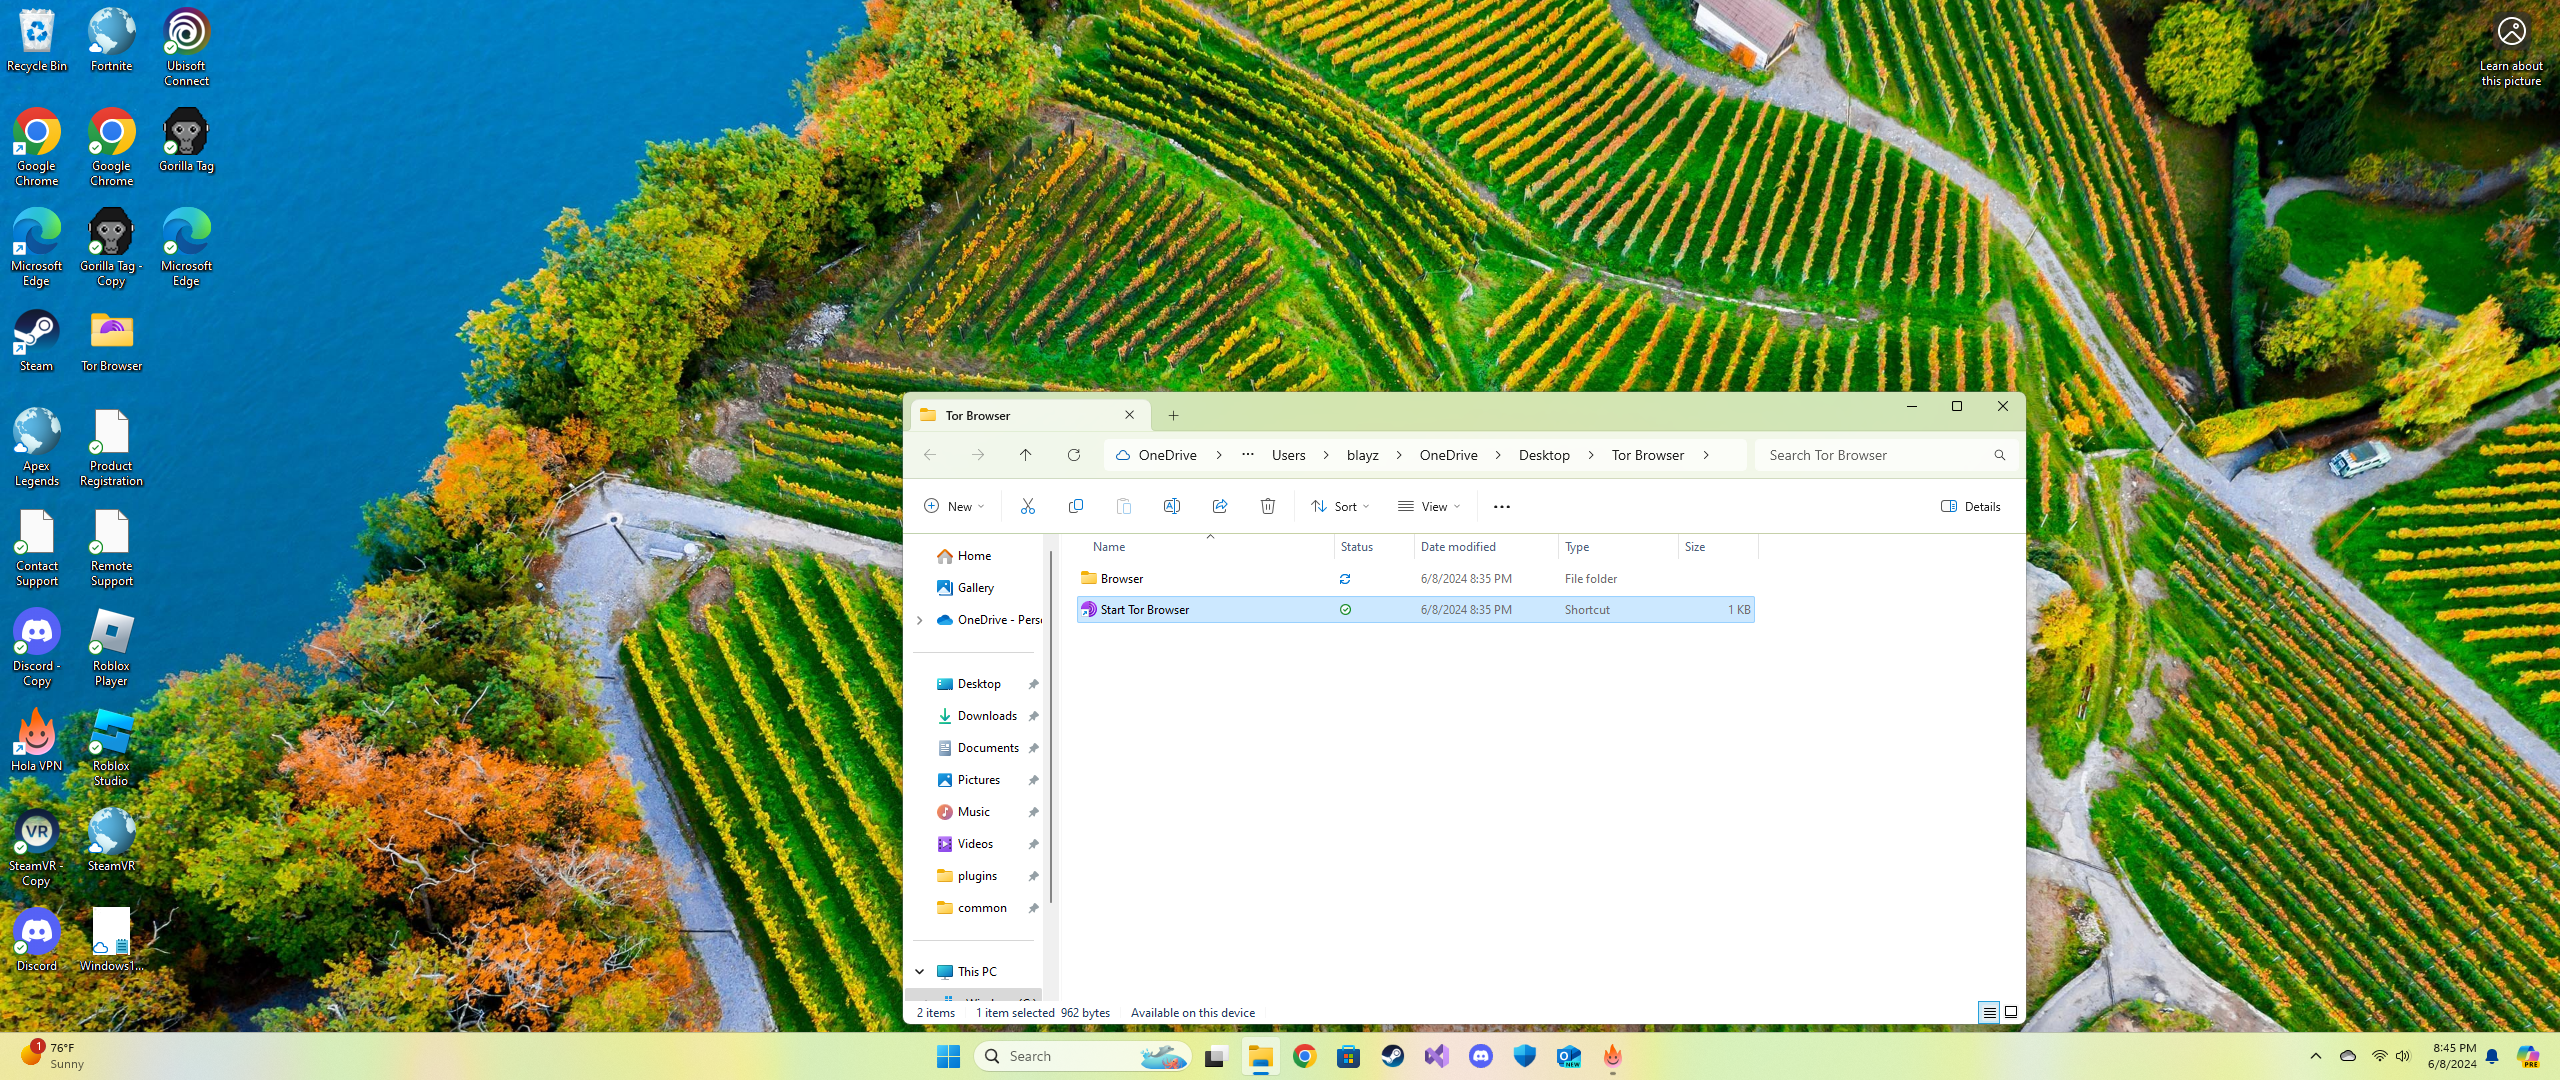The height and width of the screenshot is (1080, 2560).
Task: Select the Browser folder in file list
Action: (x=1121, y=579)
